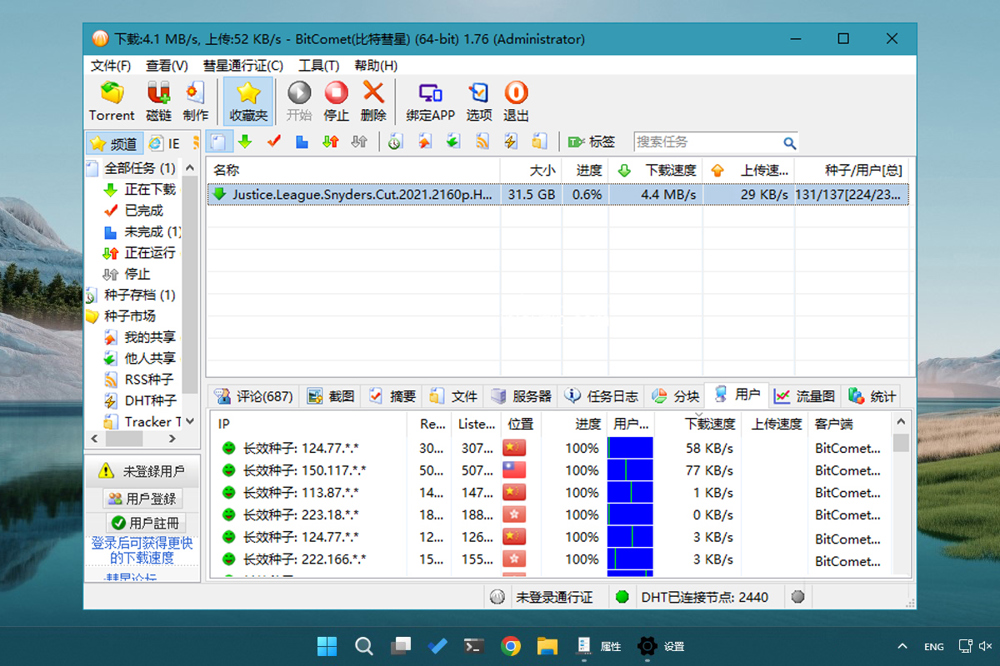This screenshot has width=1000, height=666.
Task: Select 已完成 in the sidebar
Action: pyautogui.click(x=143, y=211)
